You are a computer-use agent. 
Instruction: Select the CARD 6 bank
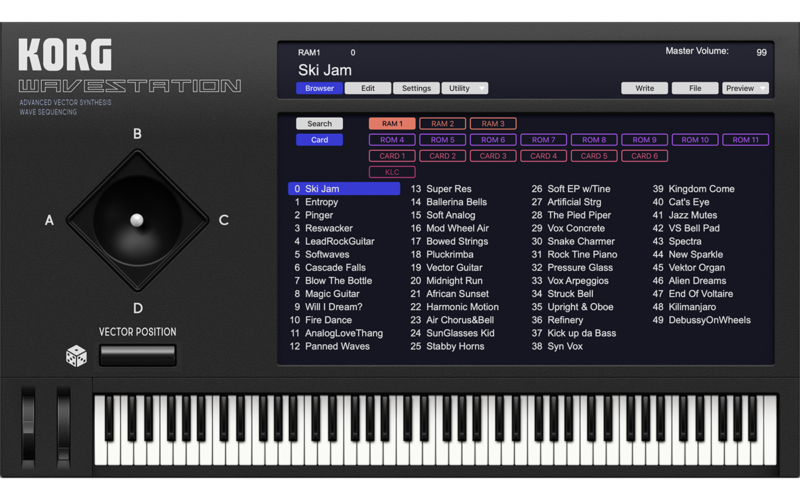pyautogui.click(x=644, y=156)
